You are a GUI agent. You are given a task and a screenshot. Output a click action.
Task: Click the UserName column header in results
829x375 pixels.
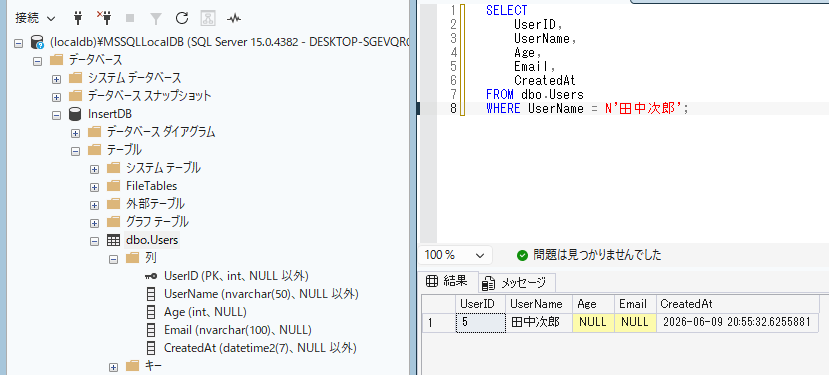coord(539,304)
